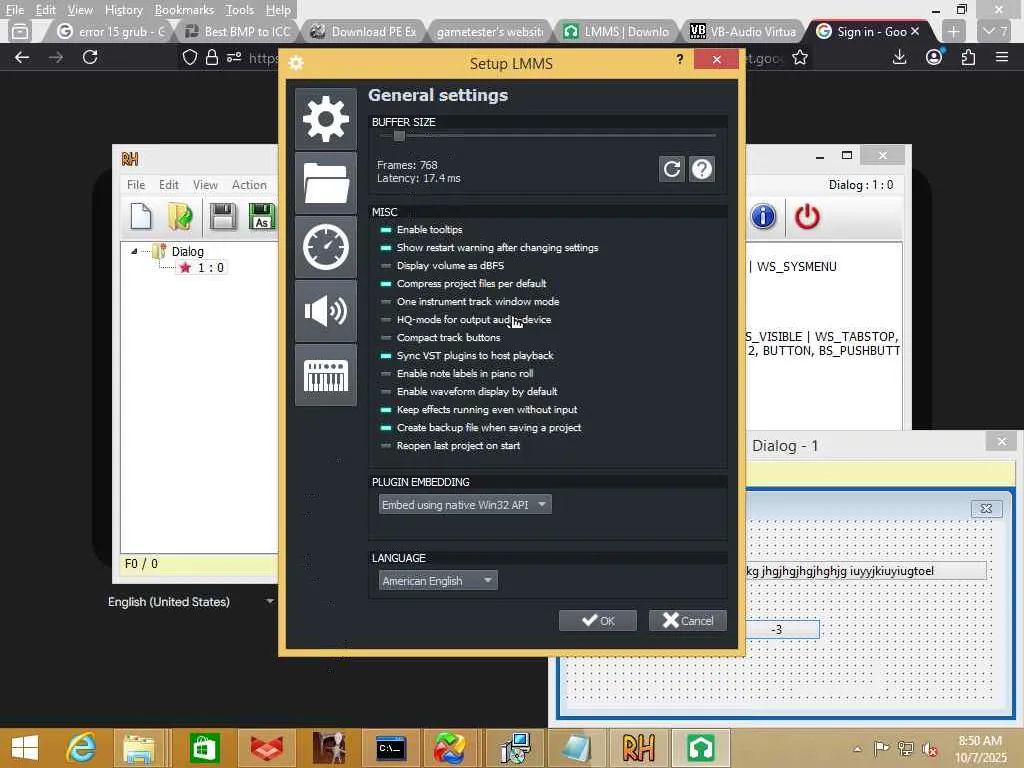Click the Save floppy icon in RH window

point(223,217)
